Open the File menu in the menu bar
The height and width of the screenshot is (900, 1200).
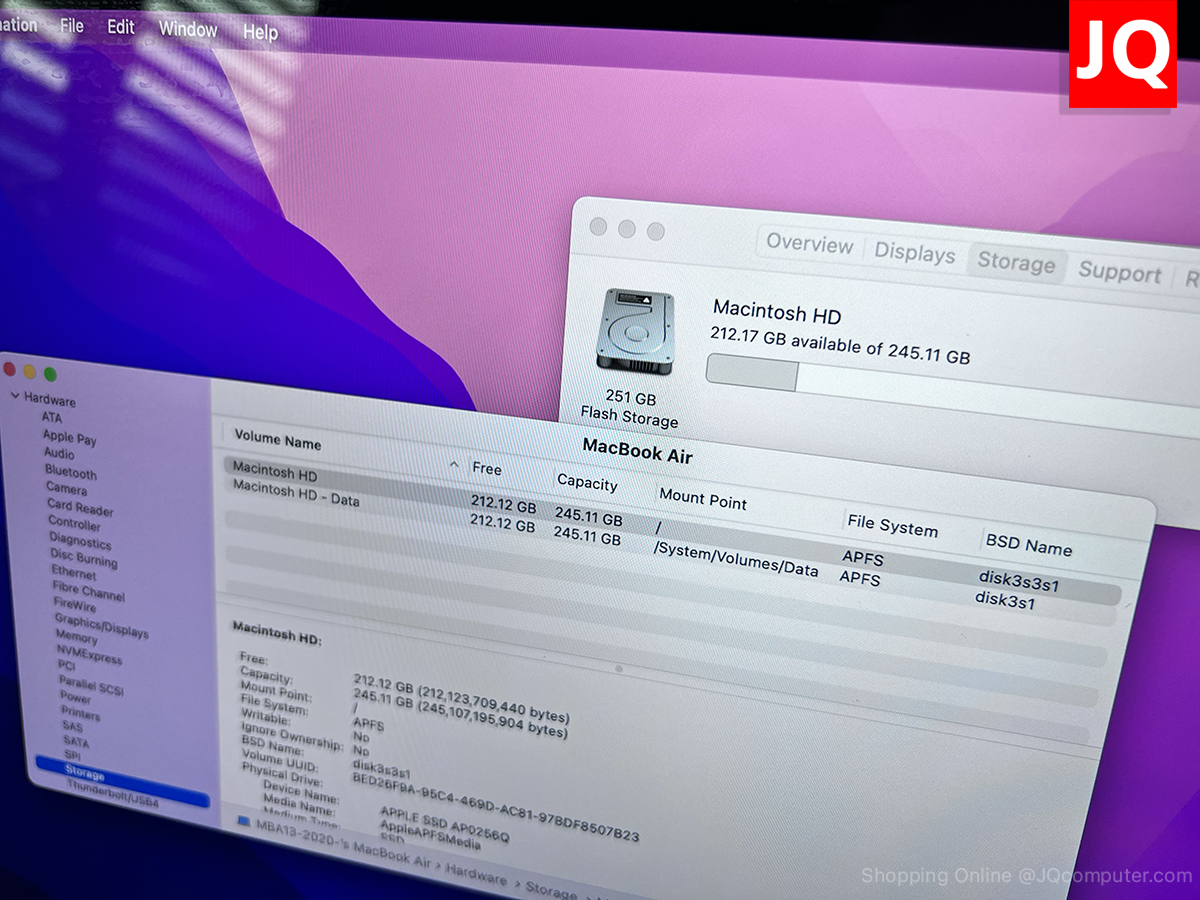pyautogui.click(x=72, y=26)
